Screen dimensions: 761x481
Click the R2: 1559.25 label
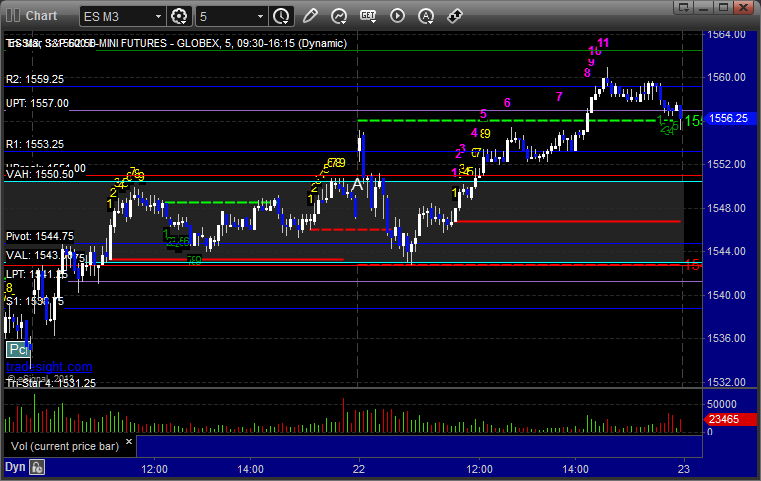35,79
